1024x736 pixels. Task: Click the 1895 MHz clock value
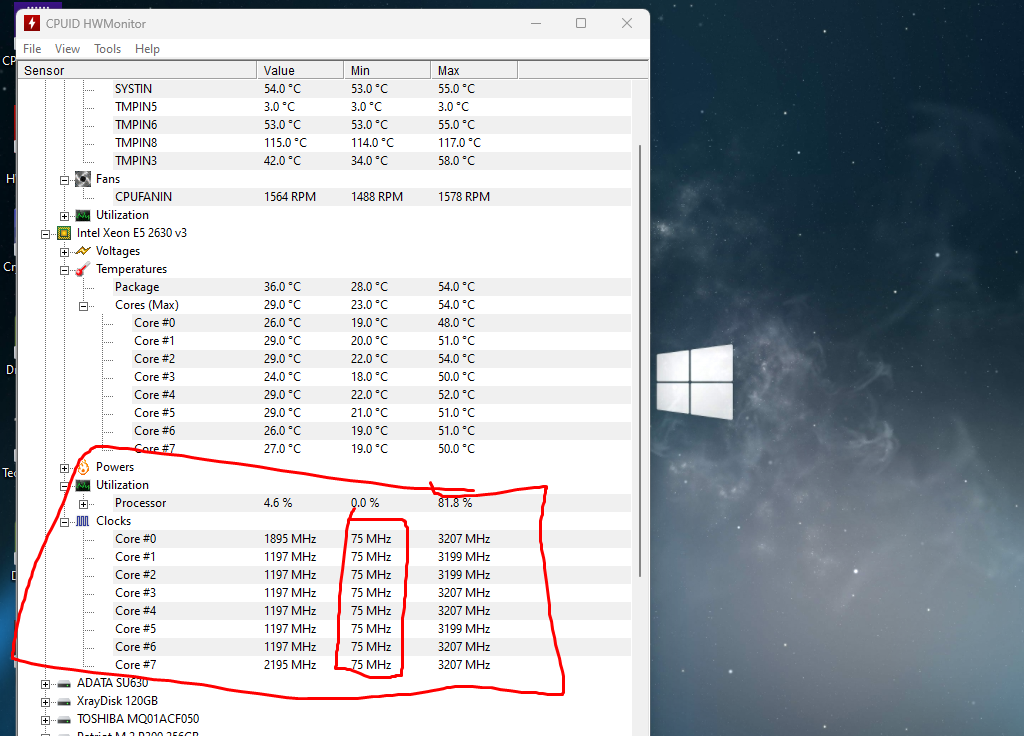coord(290,539)
